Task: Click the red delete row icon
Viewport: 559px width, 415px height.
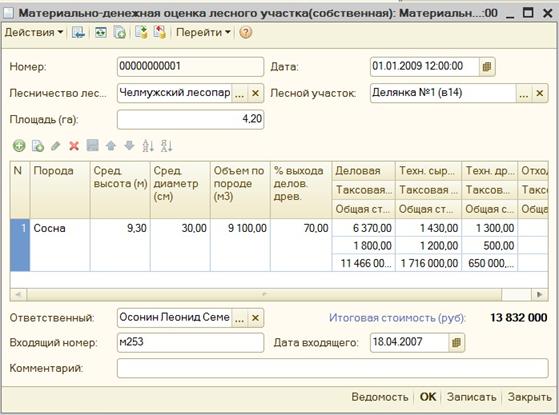Action: pos(74,146)
